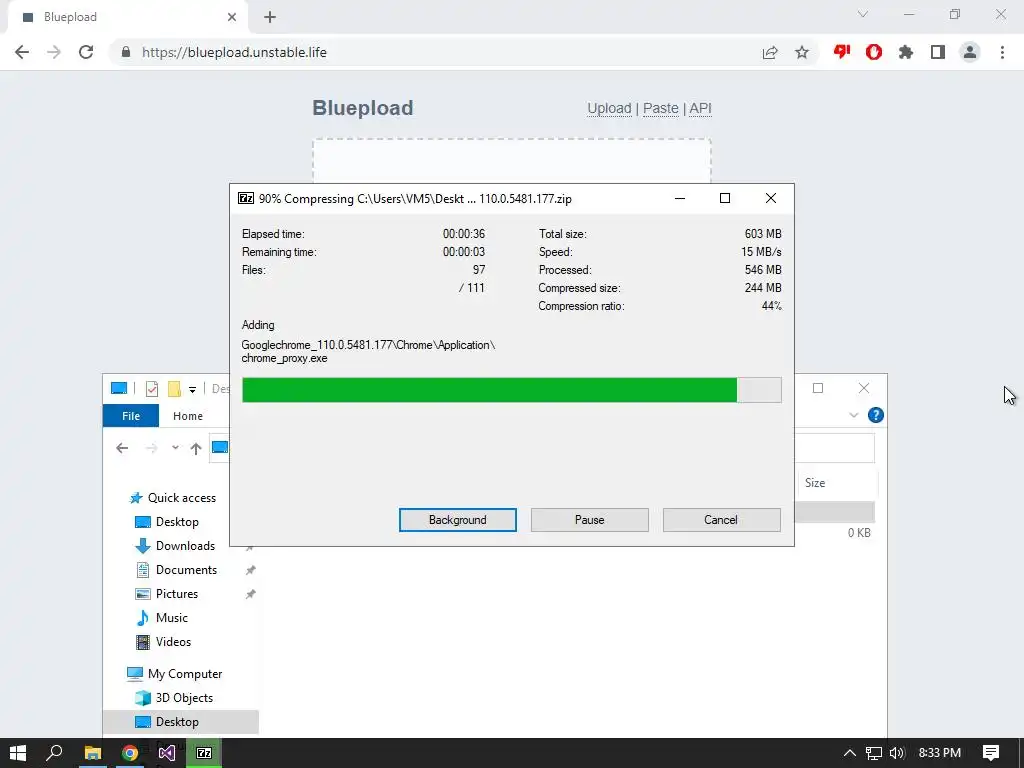Cancel the 7-Zip compression
This screenshot has width=1024, height=768.
pos(721,520)
